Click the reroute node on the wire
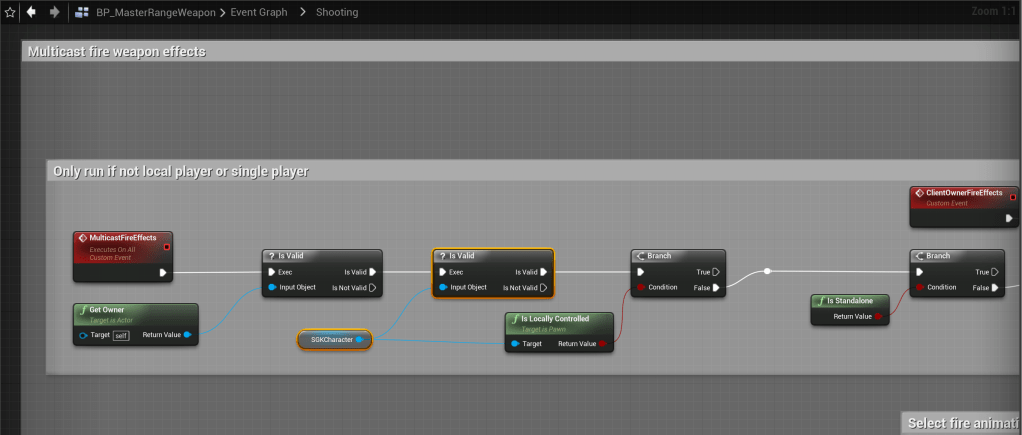Viewport: 1022px width, 435px height. click(766, 271)
